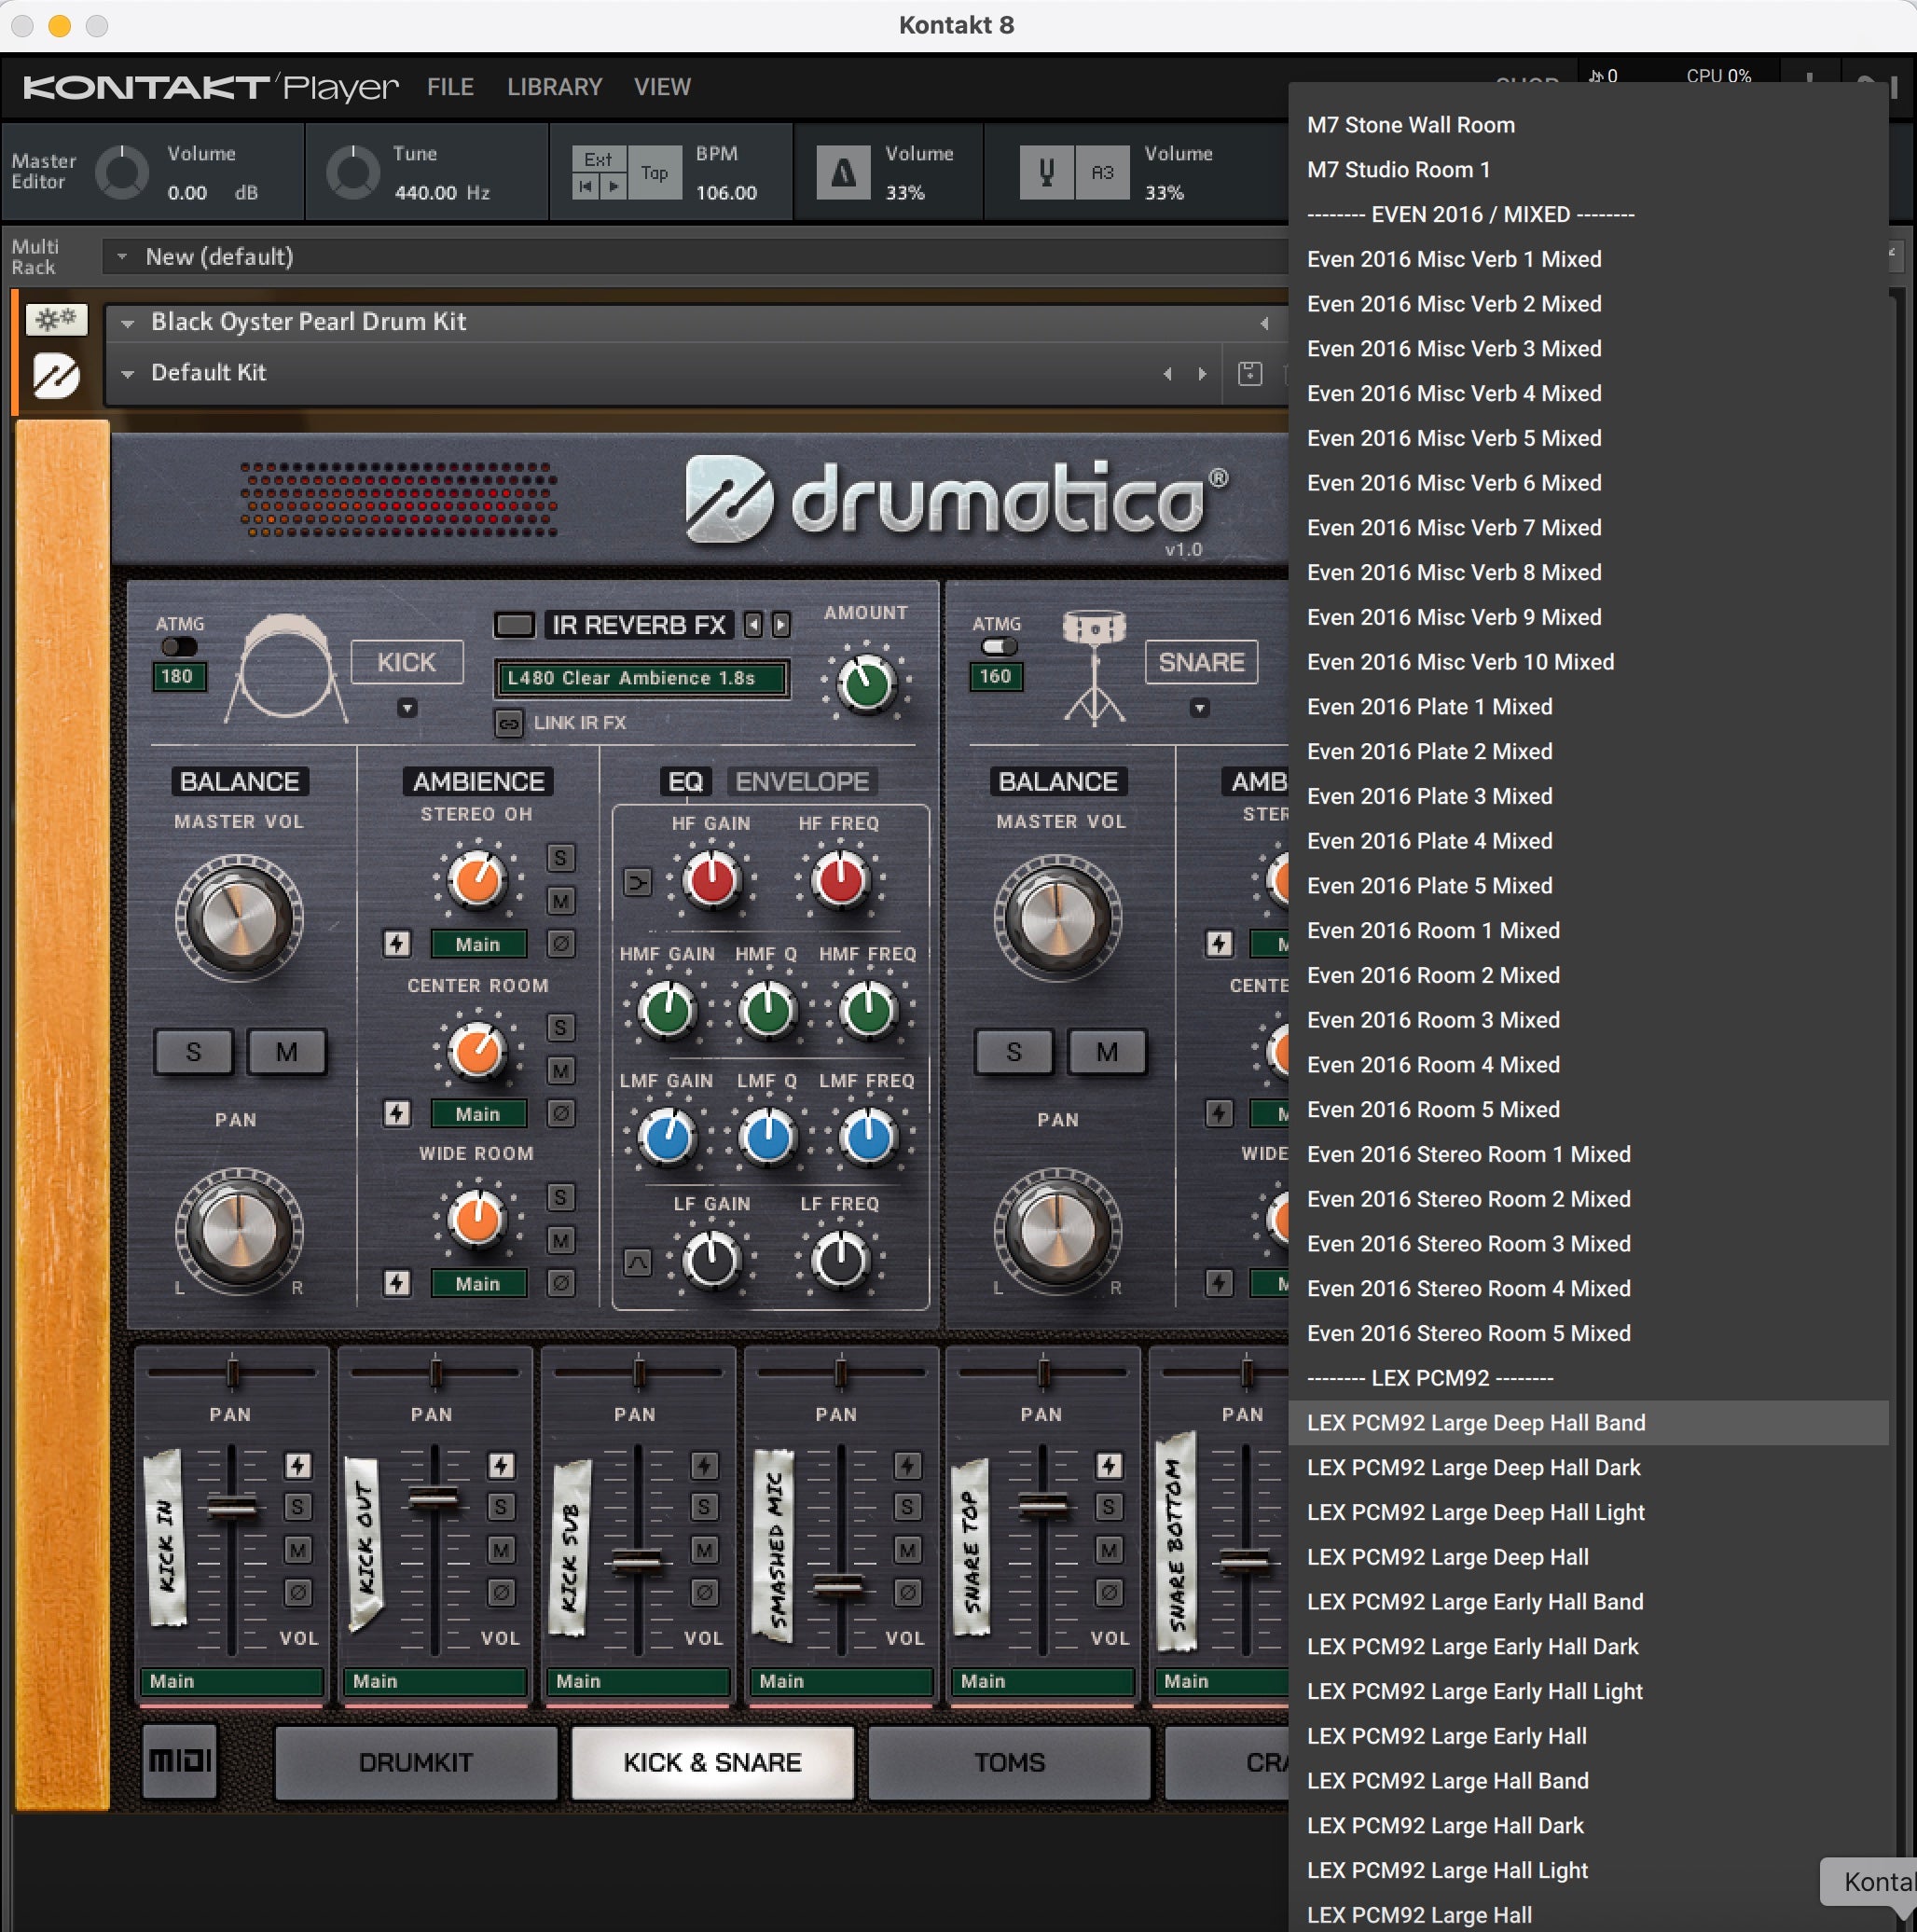Click transport rewind button in master editor
This screenshot has width=1917, height=1932.
click(586, 186)
